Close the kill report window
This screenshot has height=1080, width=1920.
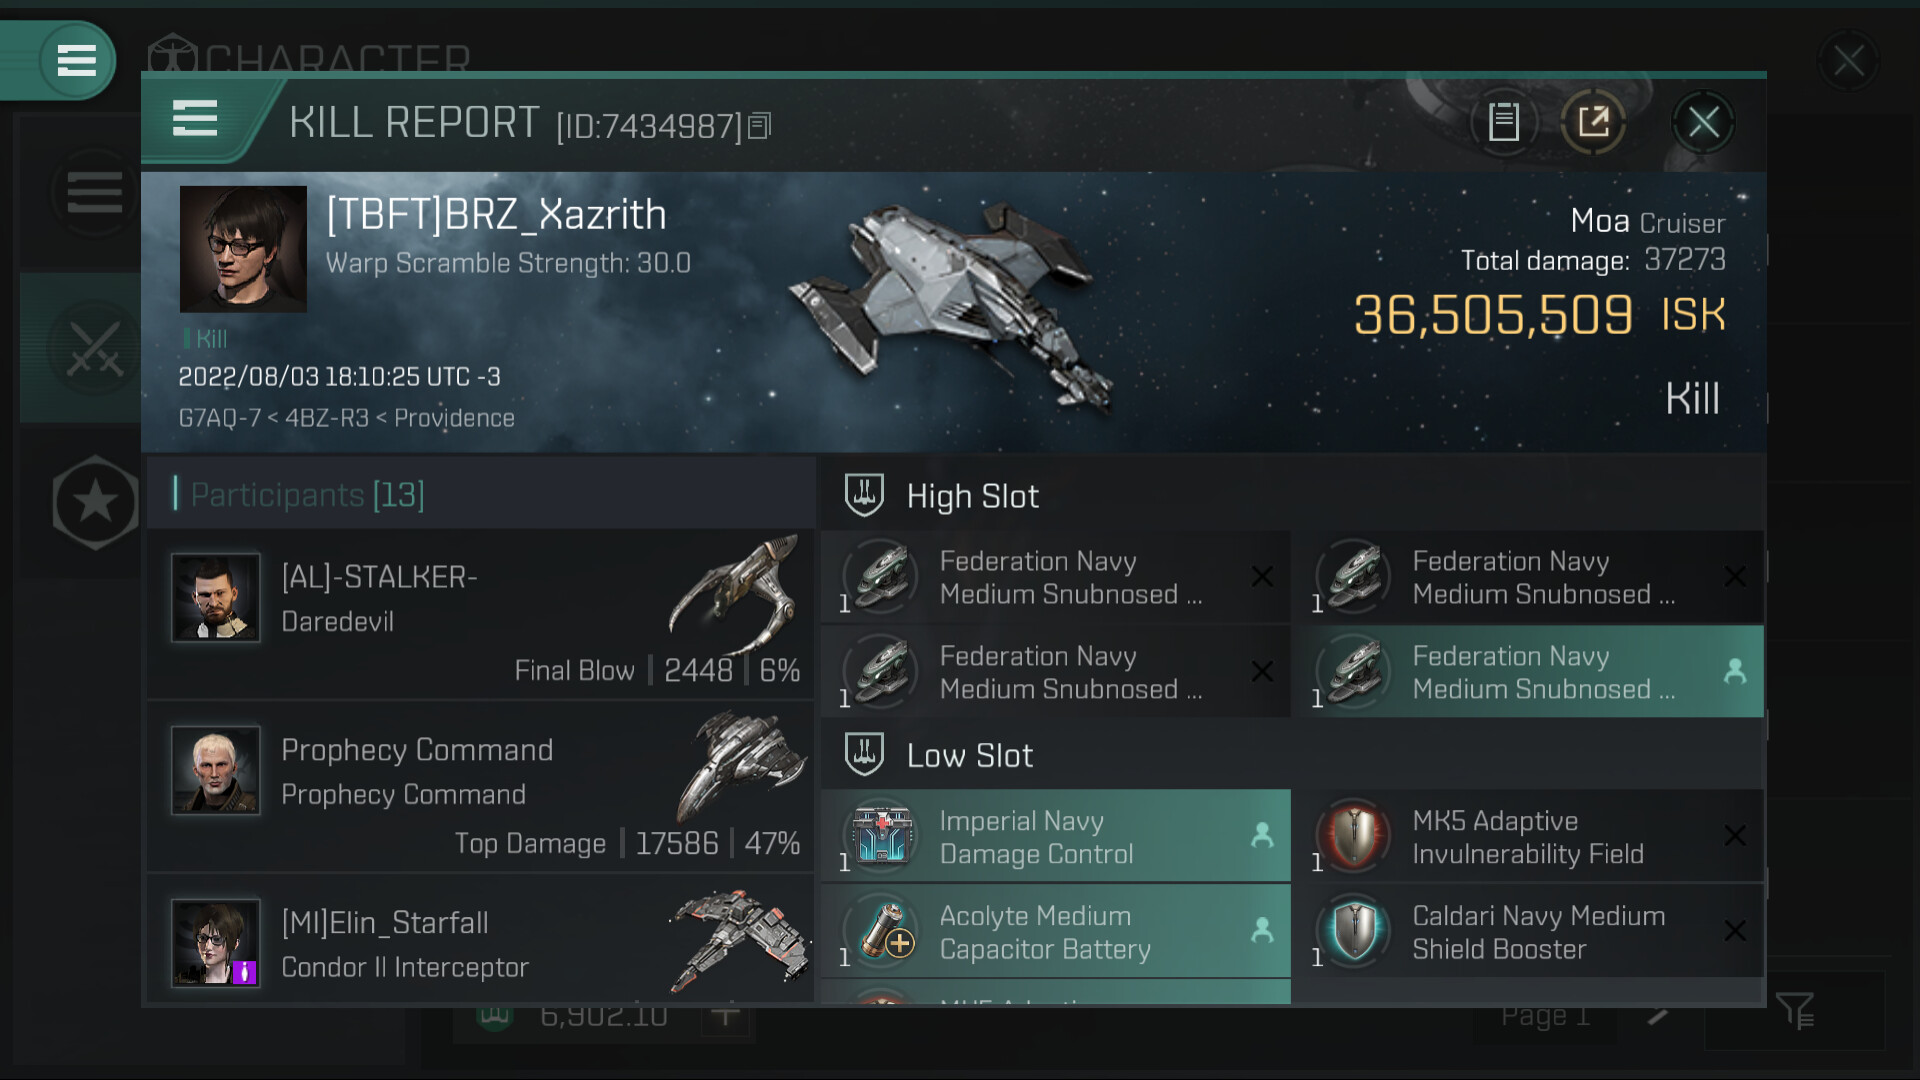[x=1703, y=123]
